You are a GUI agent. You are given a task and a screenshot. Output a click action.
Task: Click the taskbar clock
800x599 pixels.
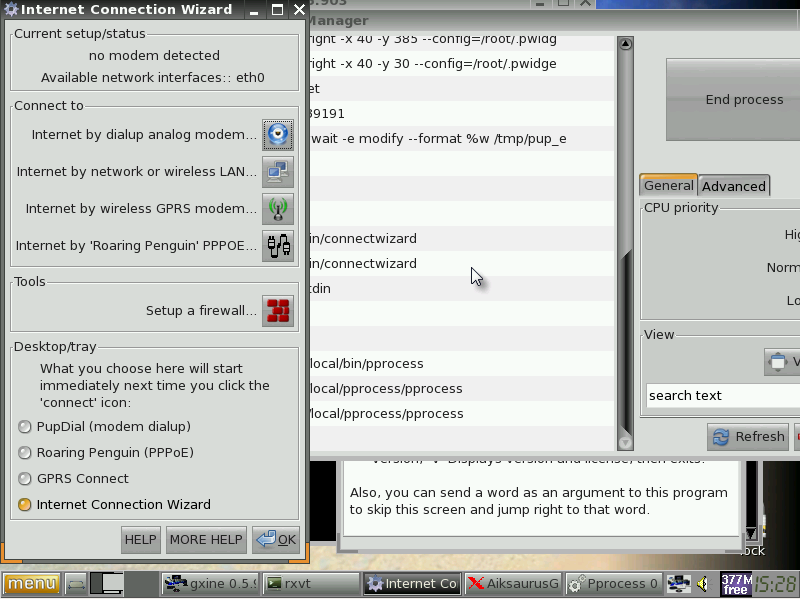tap(776, 584)
